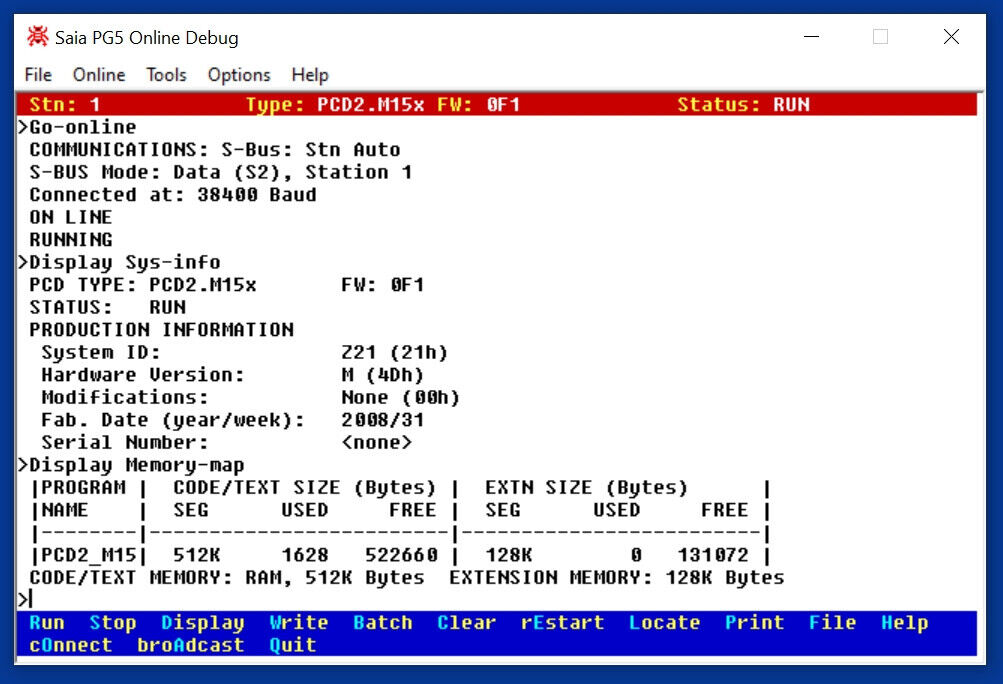The height and width of the screenshot is (684, 1003).
Task: Click the Run command in the command bar
Action: (x=47, y=623)
